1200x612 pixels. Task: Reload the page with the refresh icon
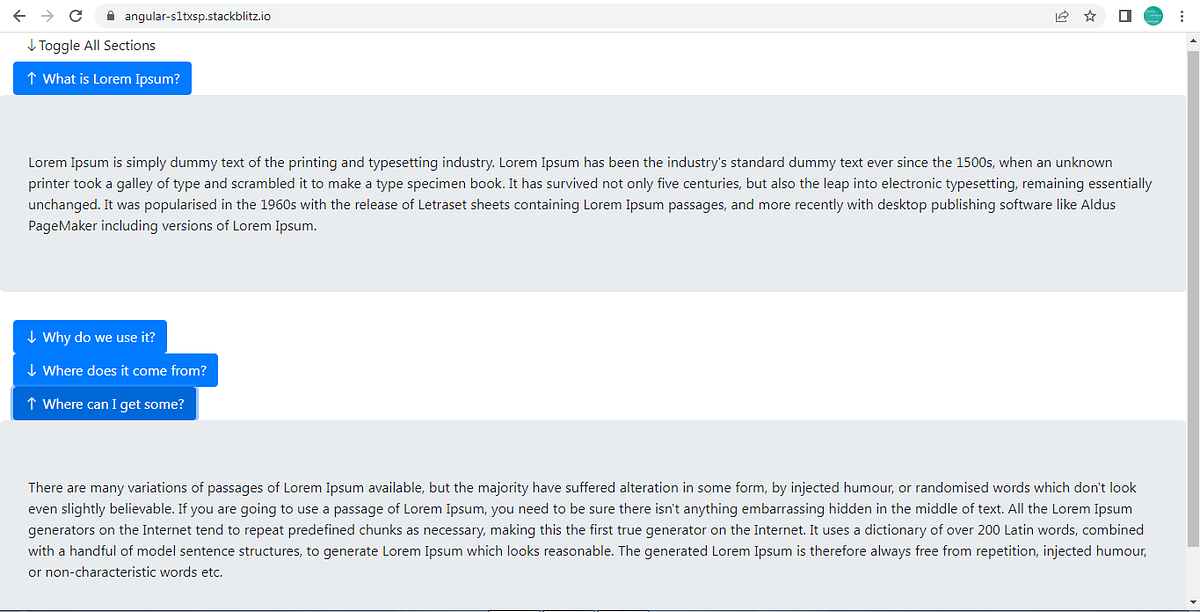point(75,16)
